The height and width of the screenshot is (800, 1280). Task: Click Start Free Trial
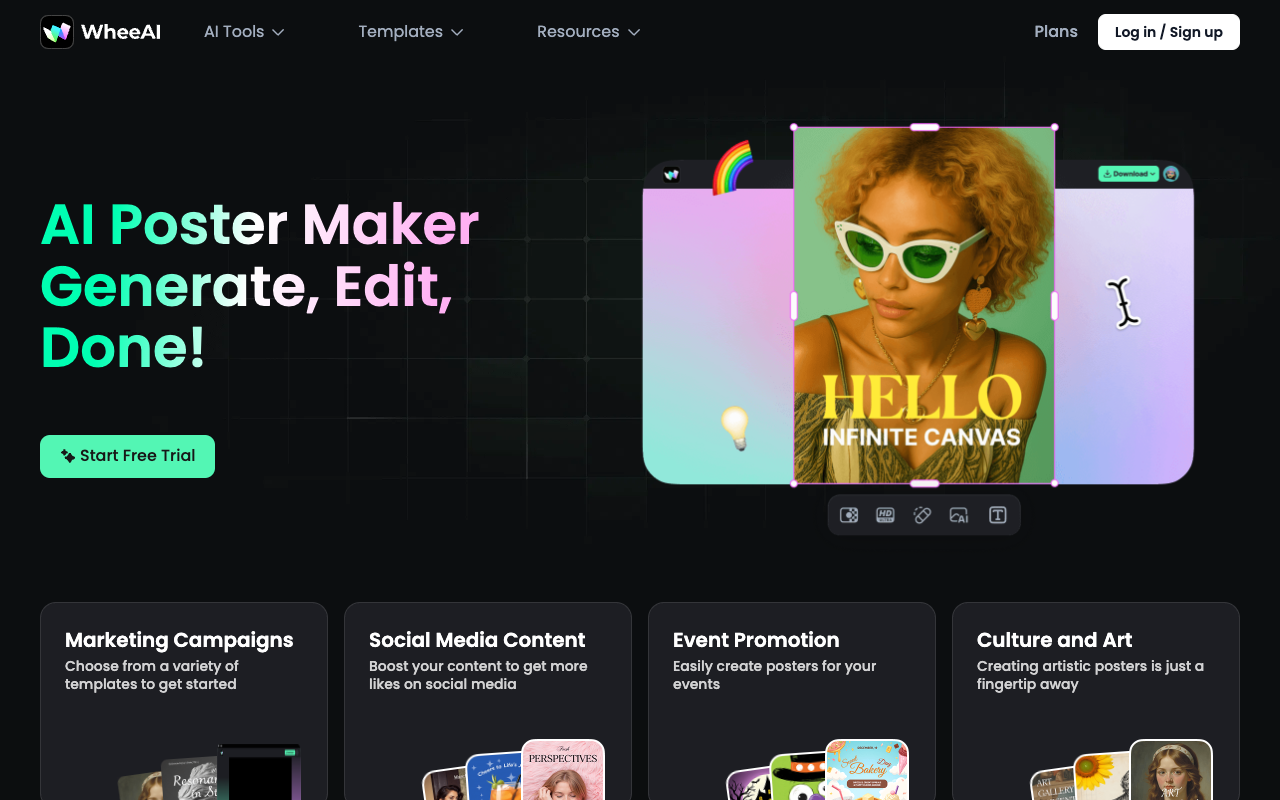[x=127, y=456]
